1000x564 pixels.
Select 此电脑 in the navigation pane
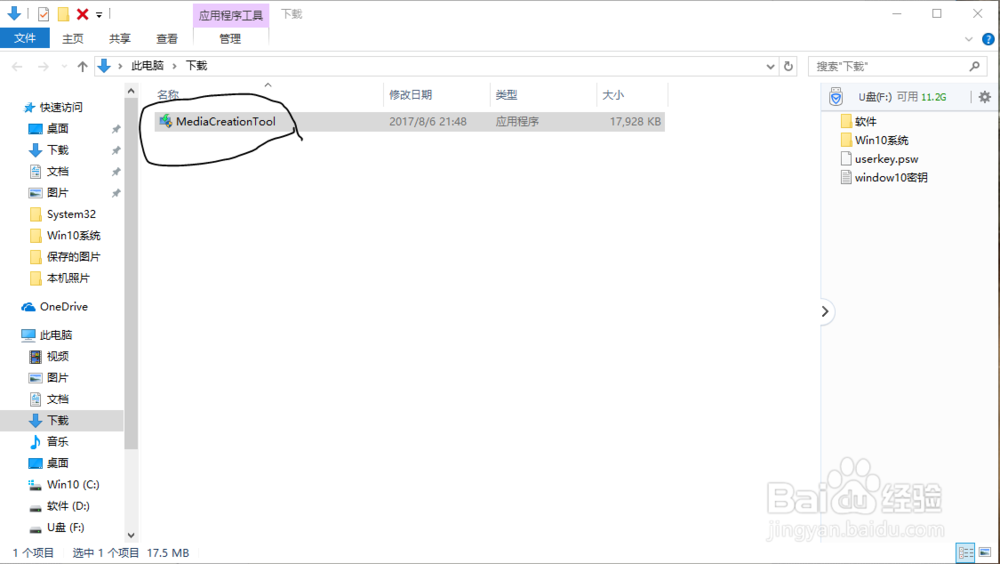55,335
